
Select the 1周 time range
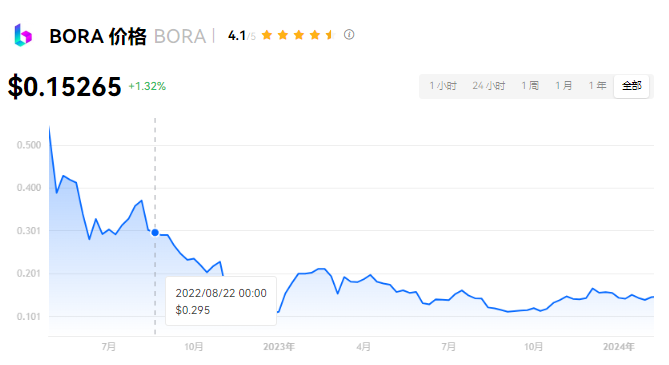click(530, 86)
